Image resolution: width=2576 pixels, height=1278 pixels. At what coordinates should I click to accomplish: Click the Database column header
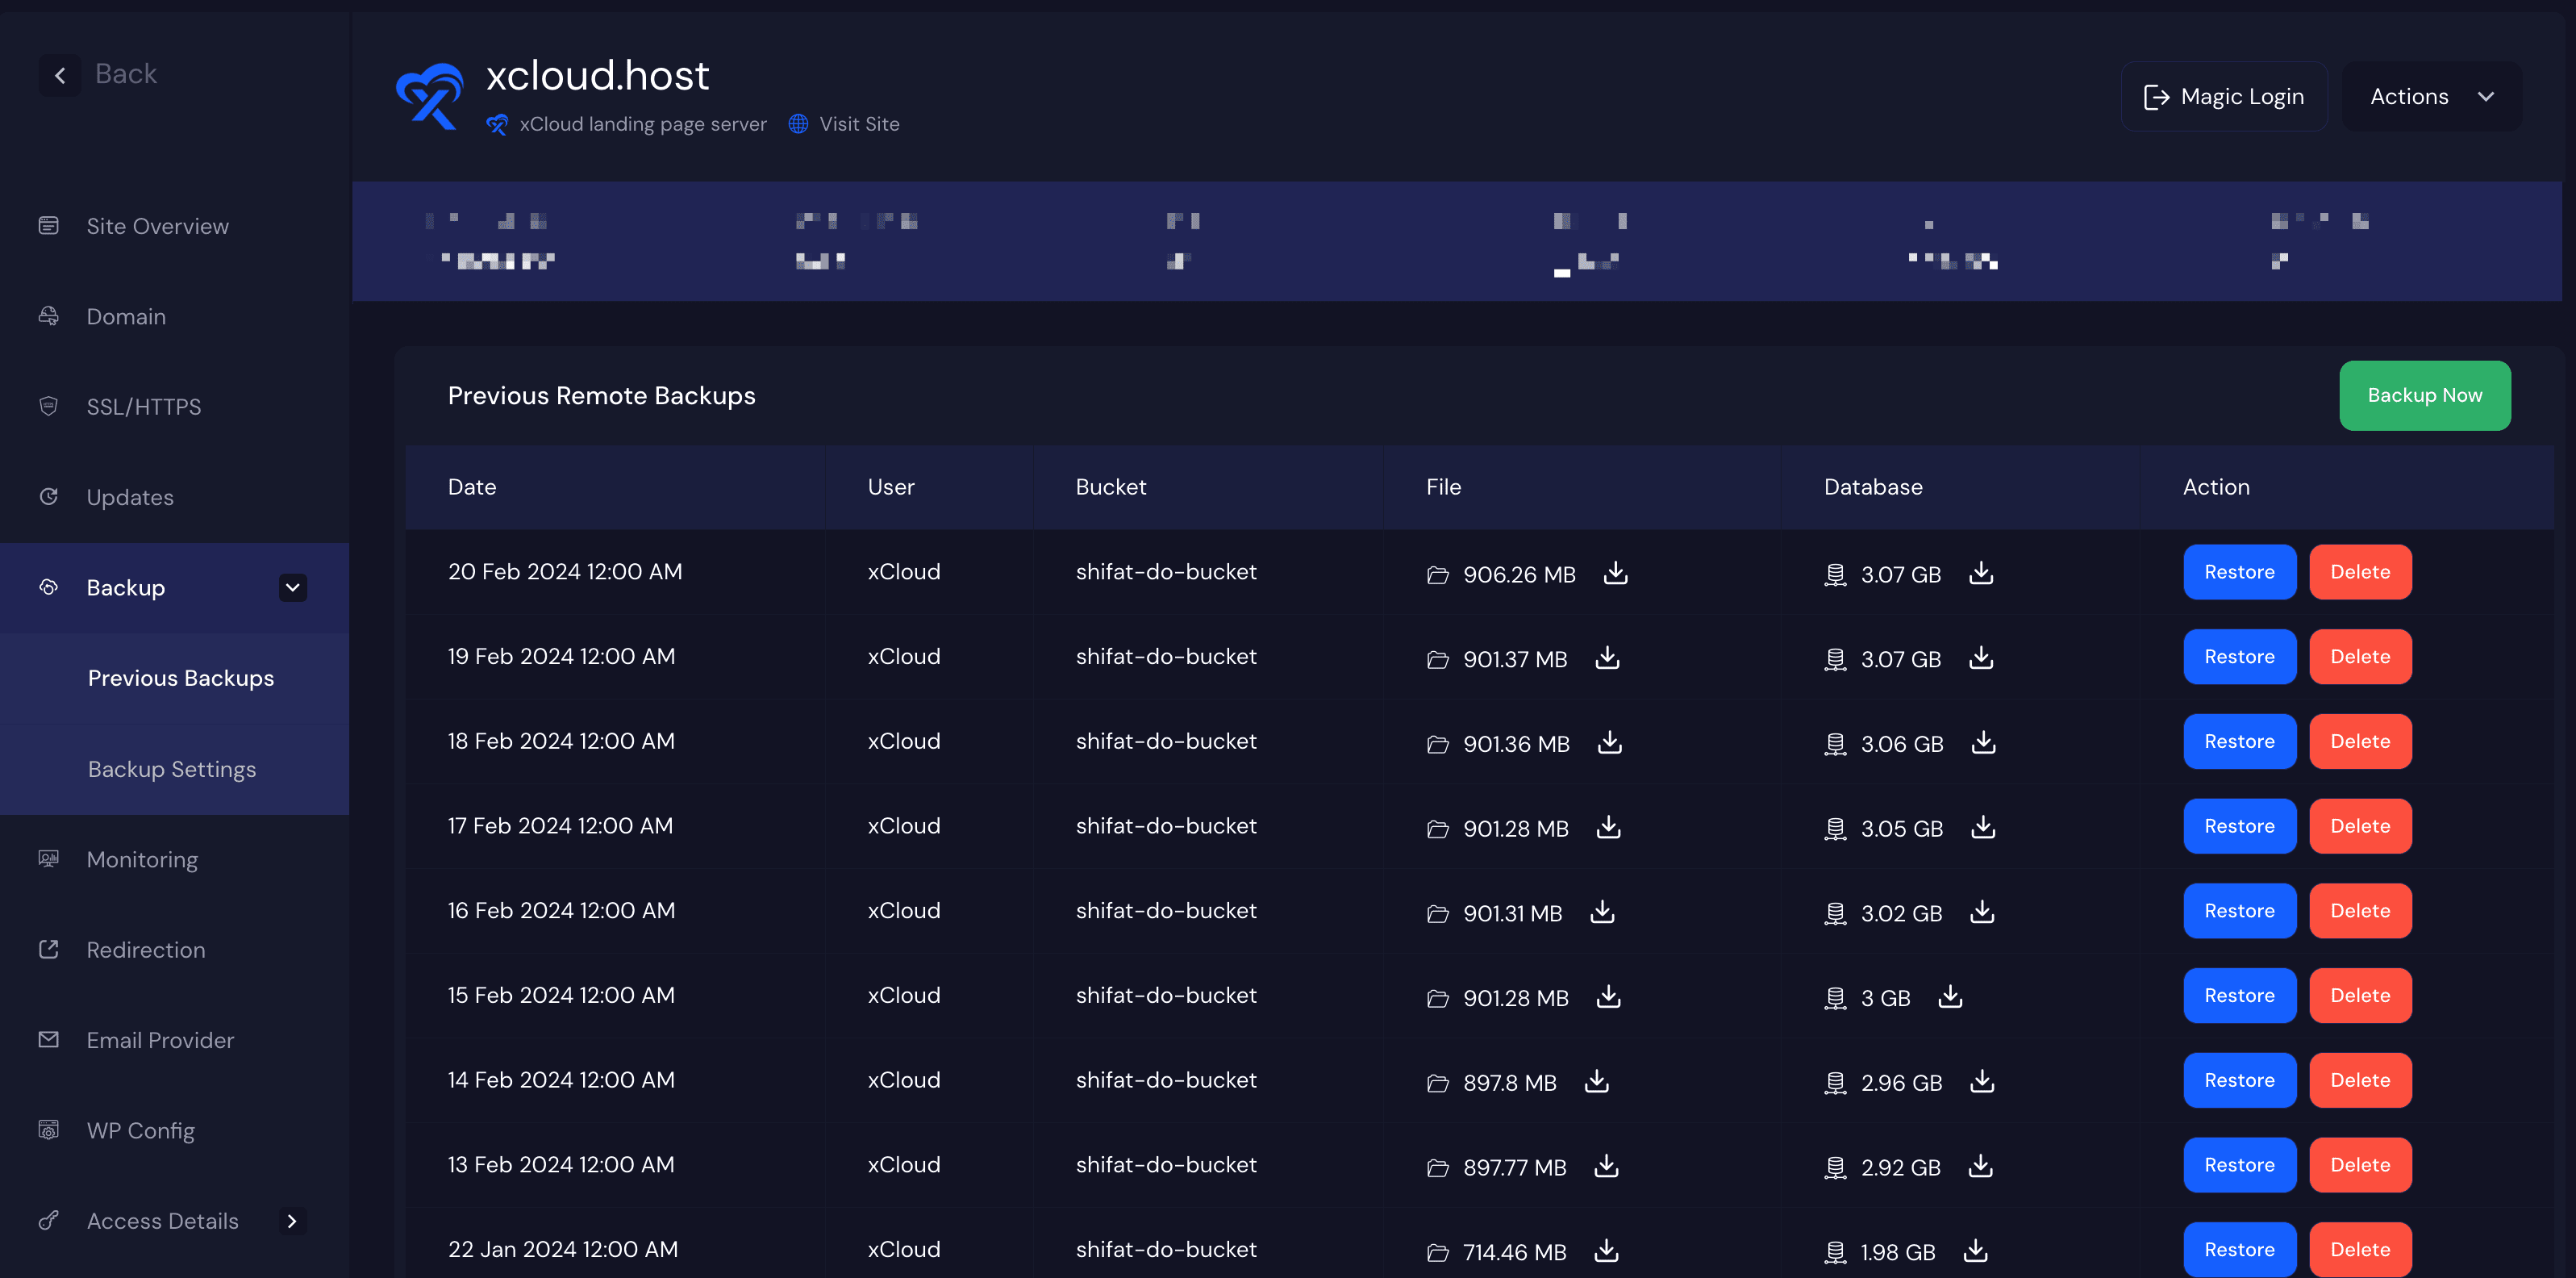(x=1873, y=487)
